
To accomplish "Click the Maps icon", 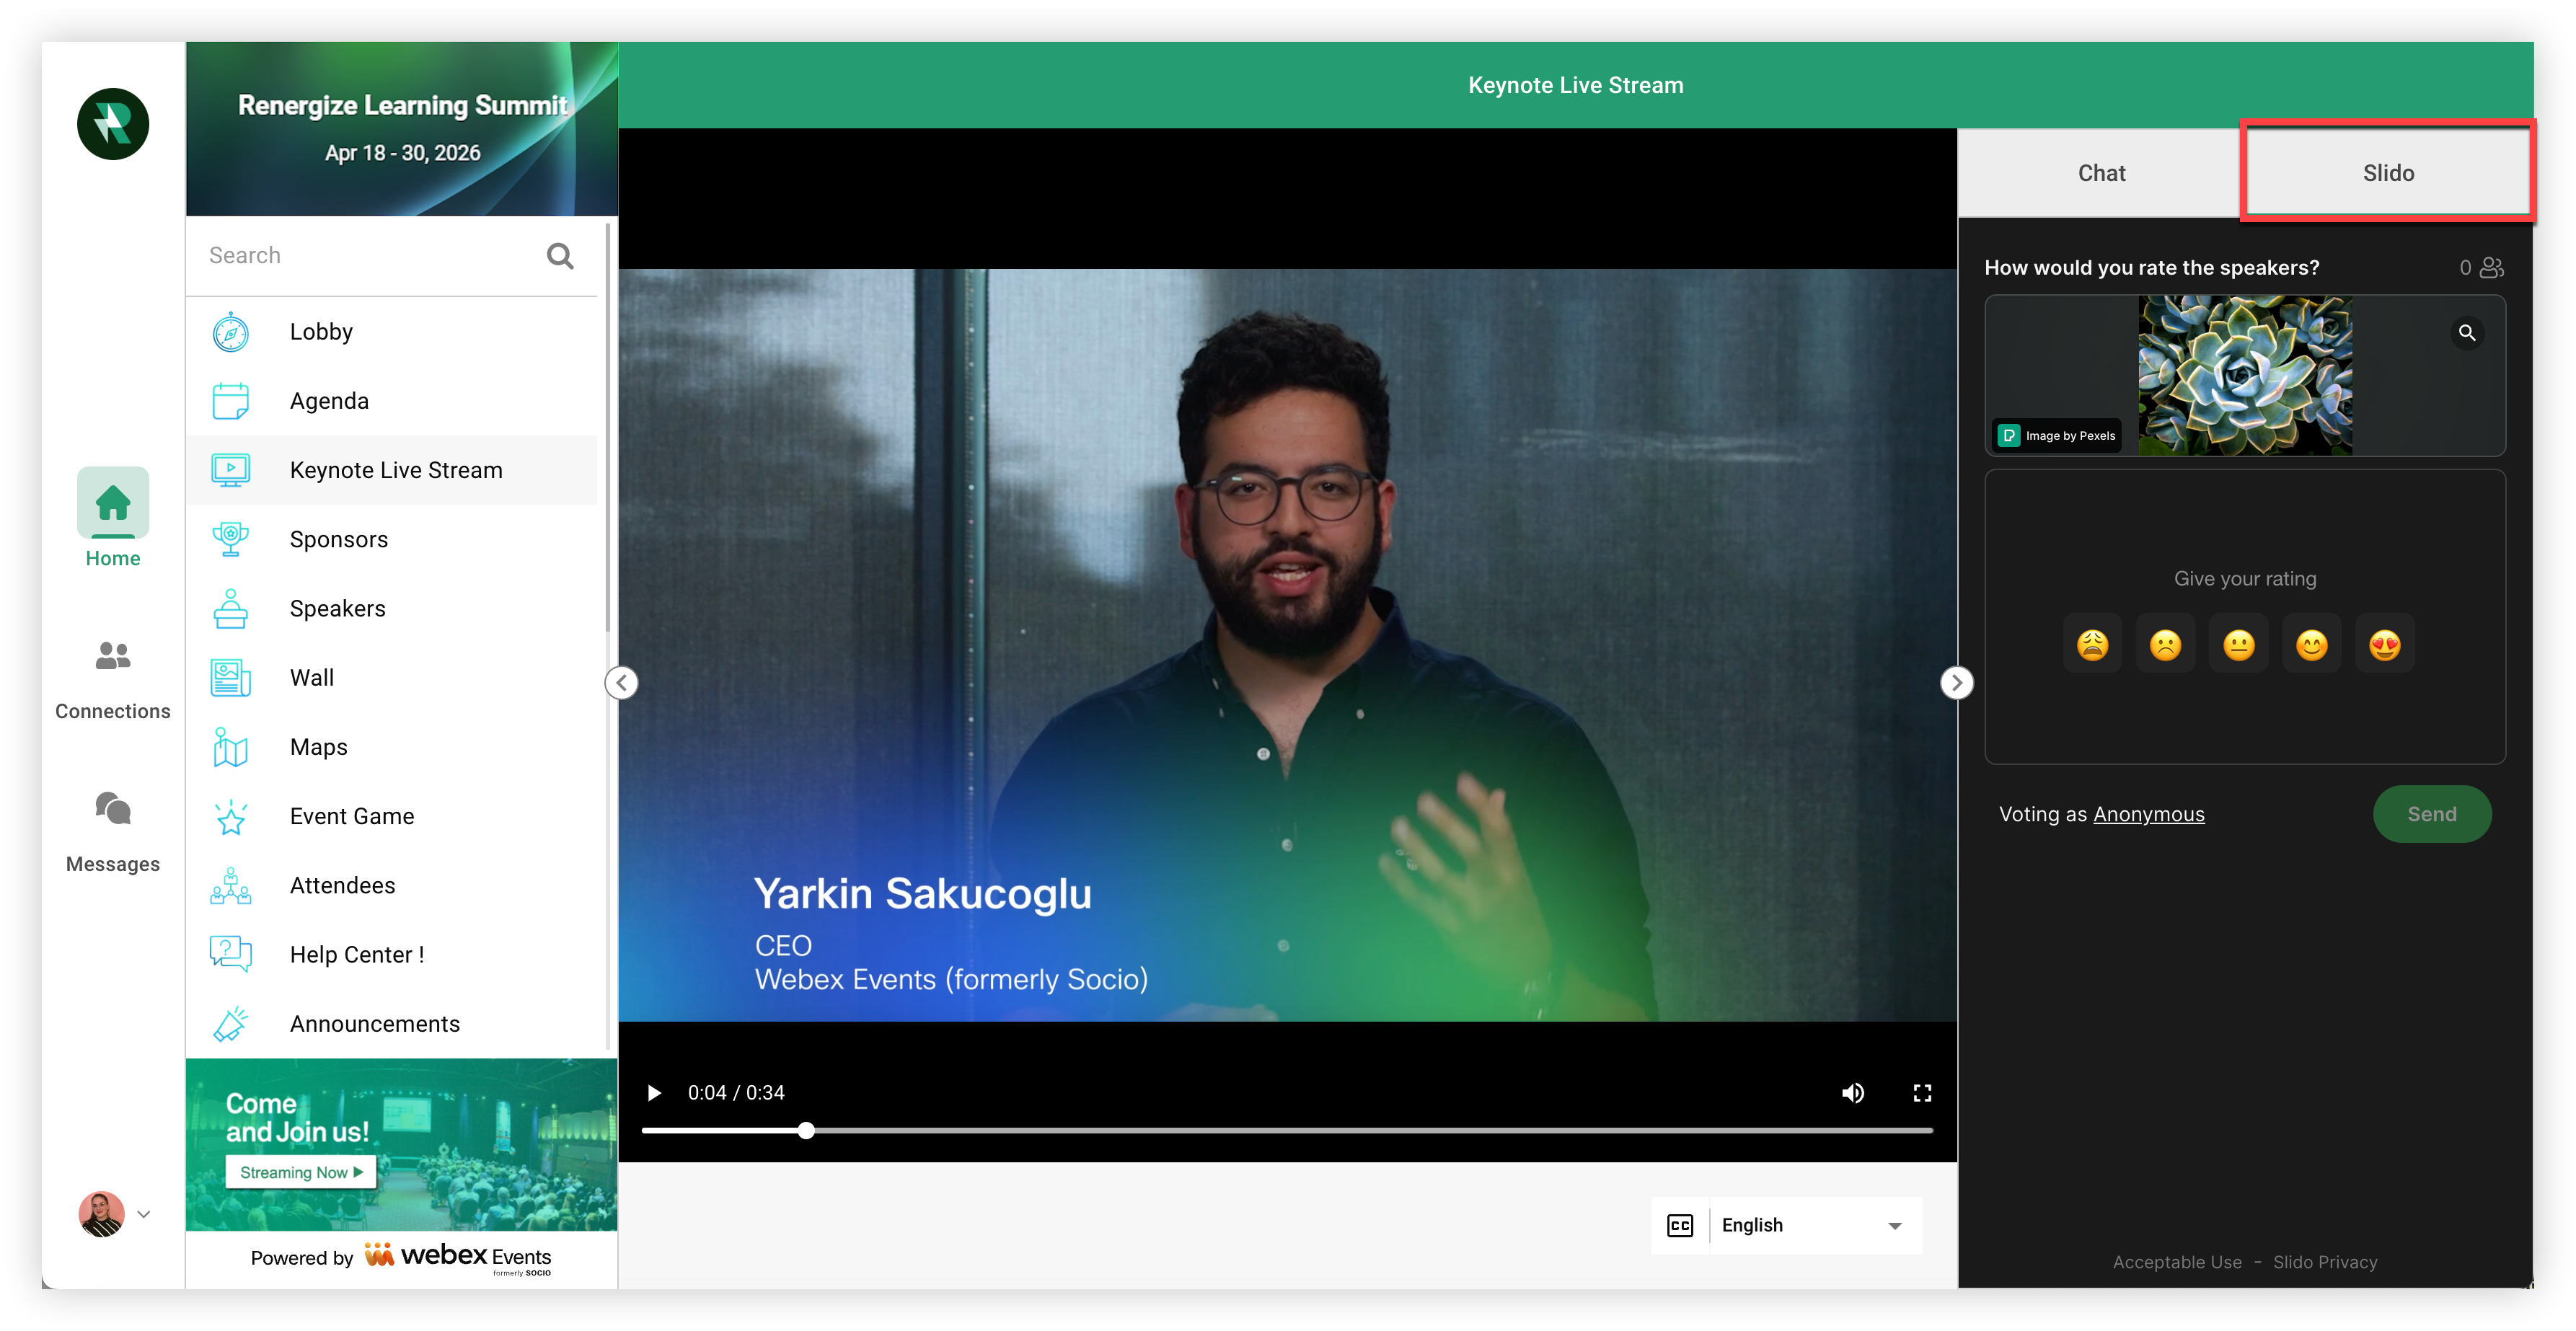I will (x=231, y=747).
